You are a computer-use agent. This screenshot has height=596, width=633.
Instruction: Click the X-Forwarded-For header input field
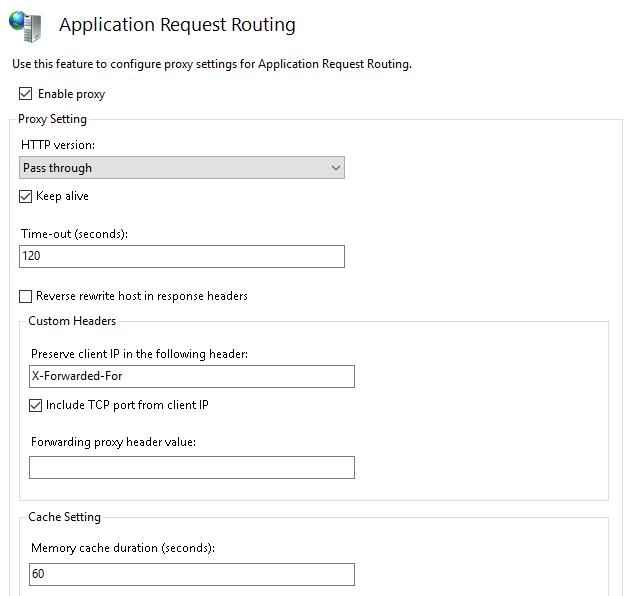click(192, 376)
